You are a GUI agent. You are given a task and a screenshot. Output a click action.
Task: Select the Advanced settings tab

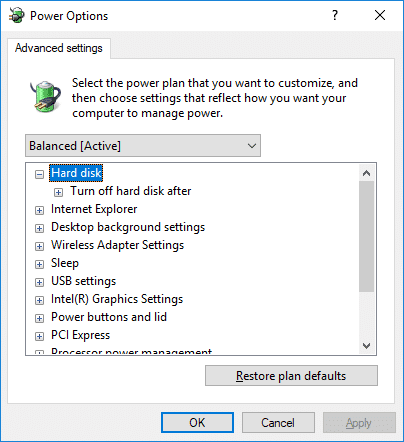pyautogui.click(x=59, y=48)
